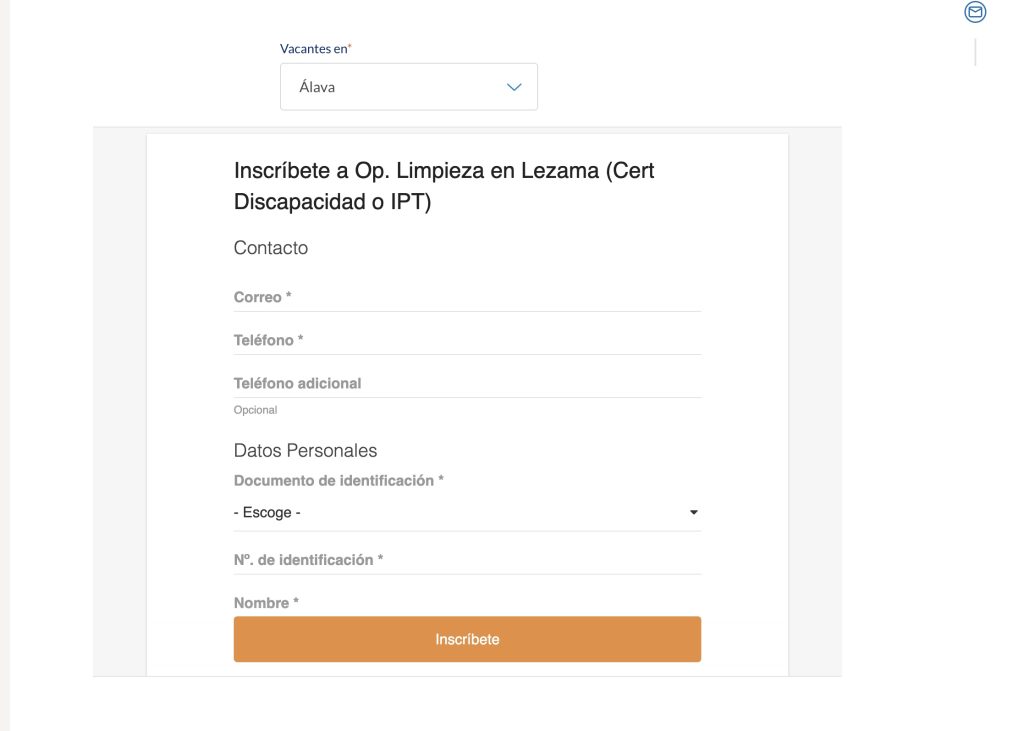
Task: Click the selected Álava value text
Action: coord(317,88)
